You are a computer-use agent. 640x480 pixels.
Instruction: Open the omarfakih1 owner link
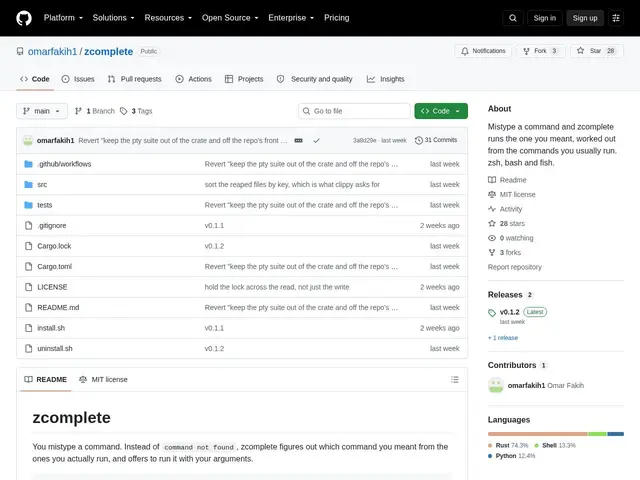[52, 52]
